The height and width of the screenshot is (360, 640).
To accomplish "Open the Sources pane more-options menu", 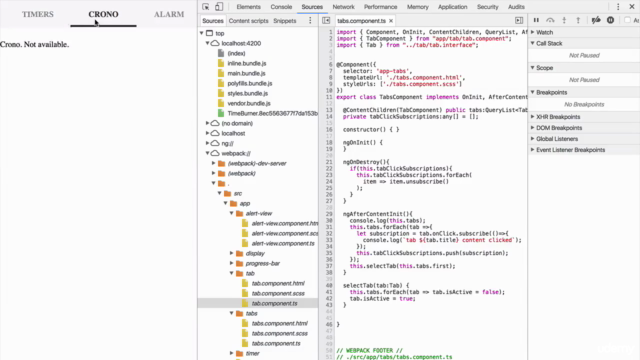I will (x=310, y=20).
